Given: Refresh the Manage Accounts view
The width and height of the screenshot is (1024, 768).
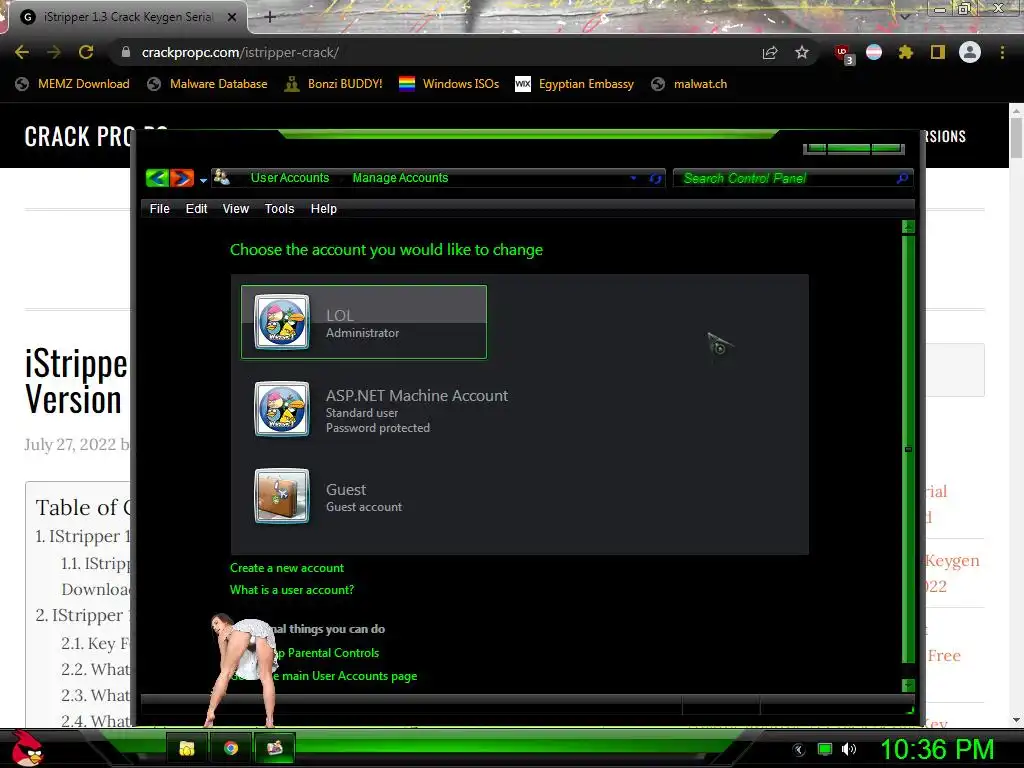Looking at the screenshot, I should (656, 178).
